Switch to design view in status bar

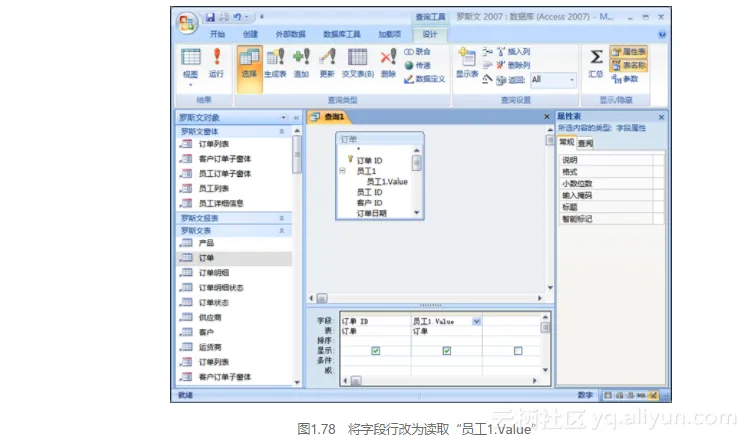click(x=653, y=395)
